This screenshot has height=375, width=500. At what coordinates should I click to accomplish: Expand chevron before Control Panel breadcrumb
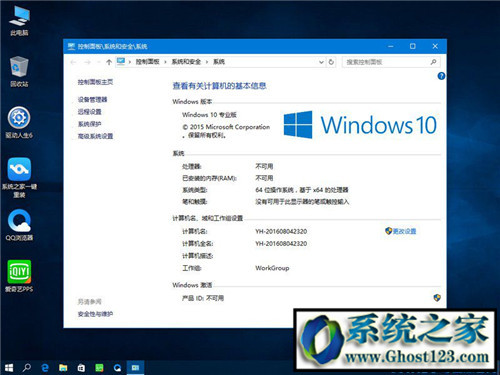pos(129,62)
